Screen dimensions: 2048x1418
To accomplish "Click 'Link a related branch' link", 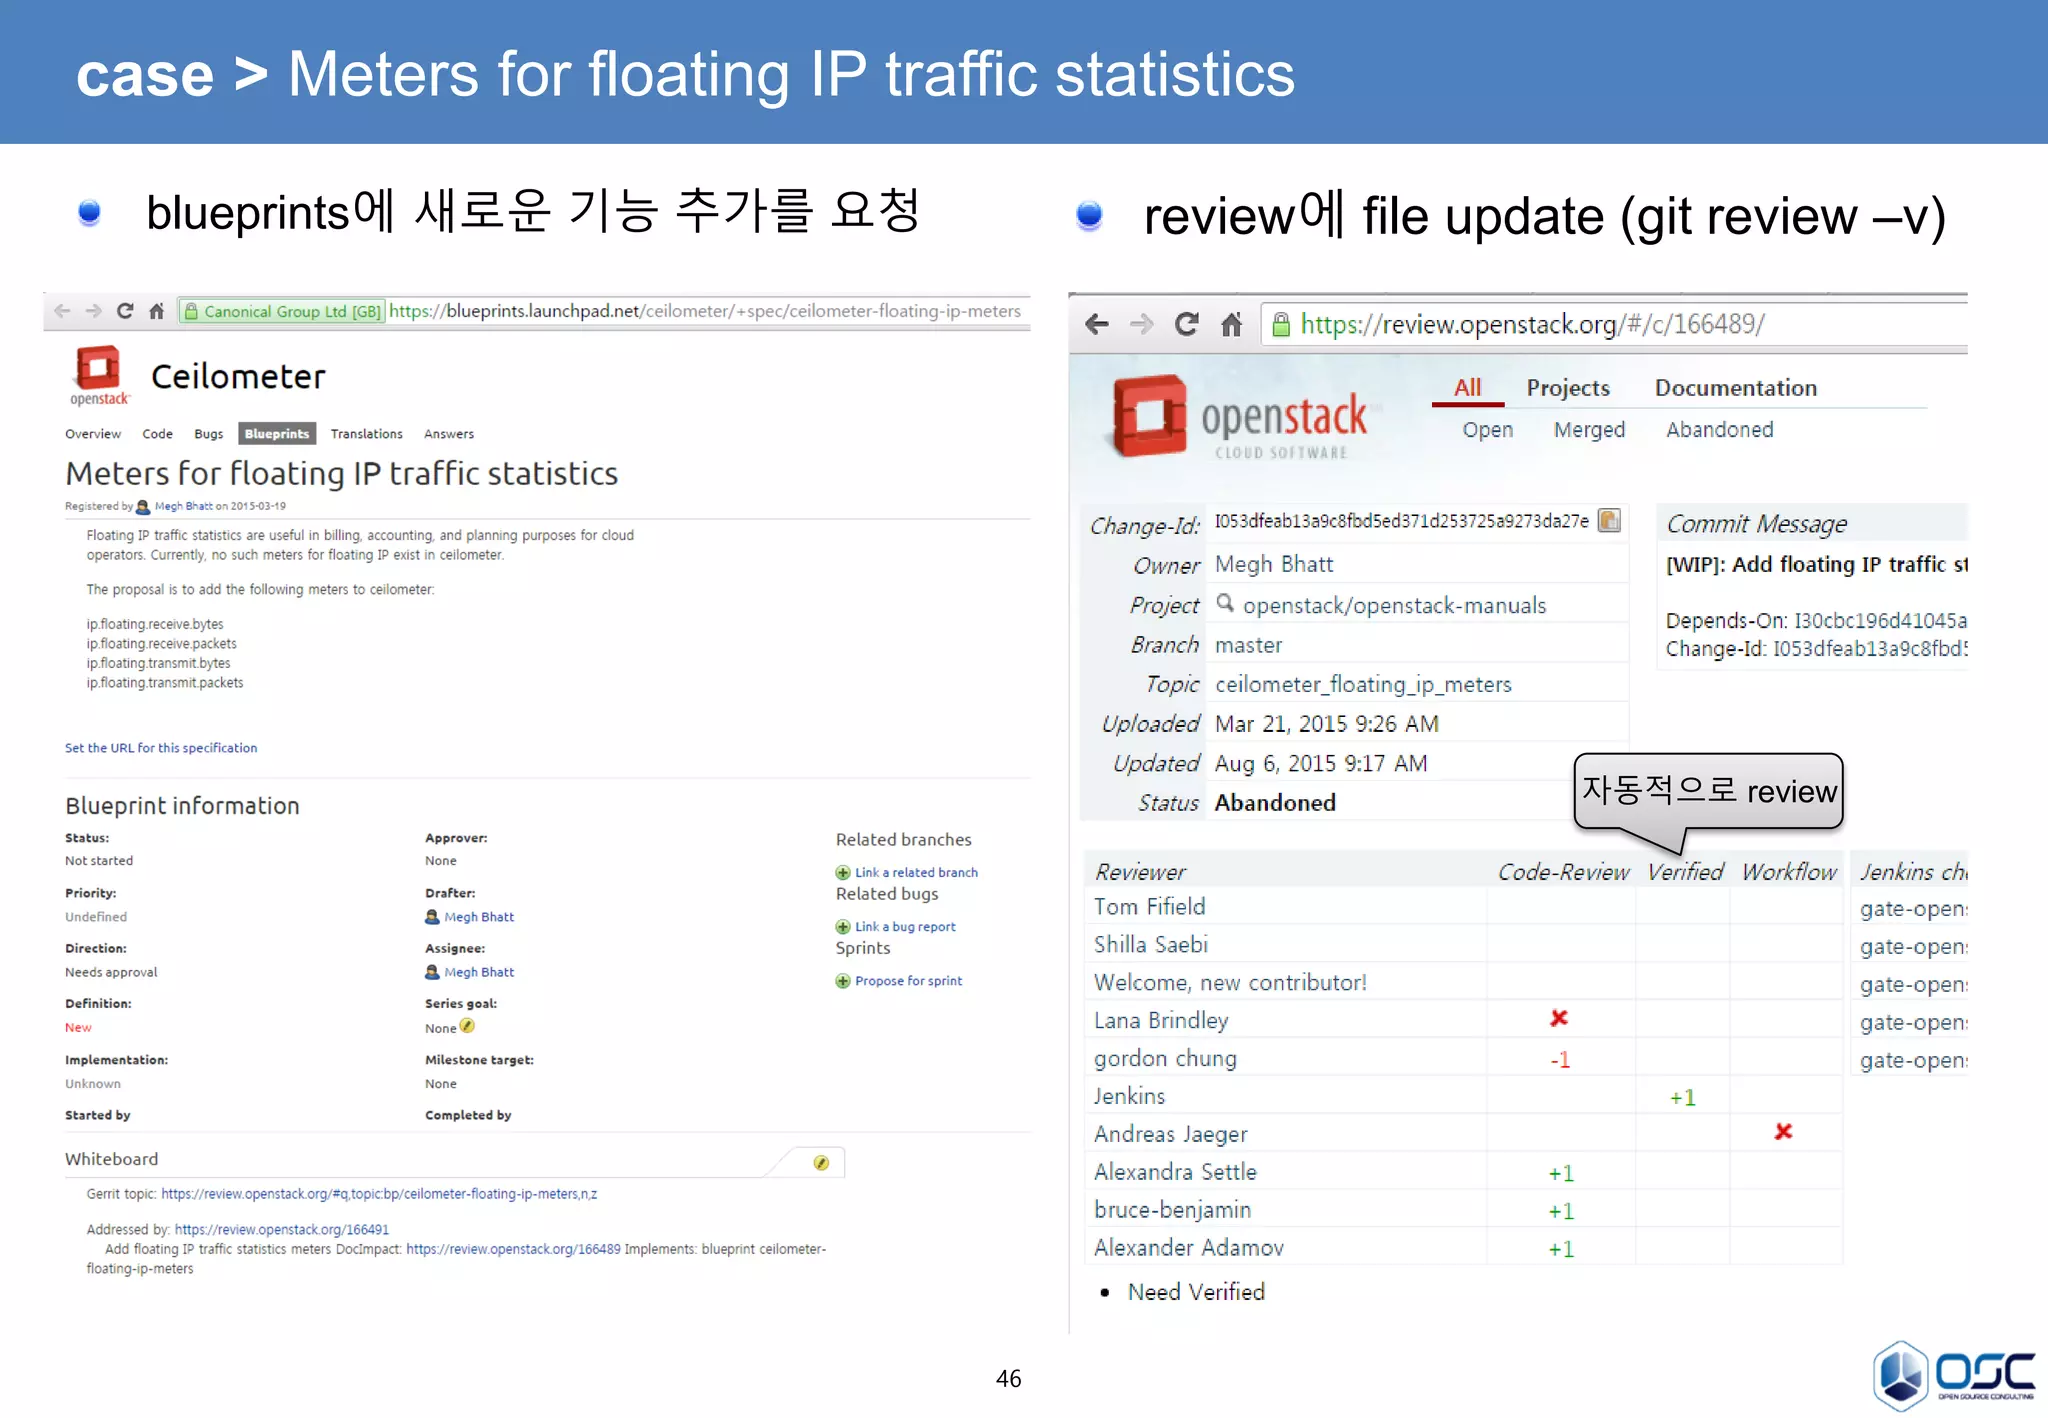I will click(916, 873).
